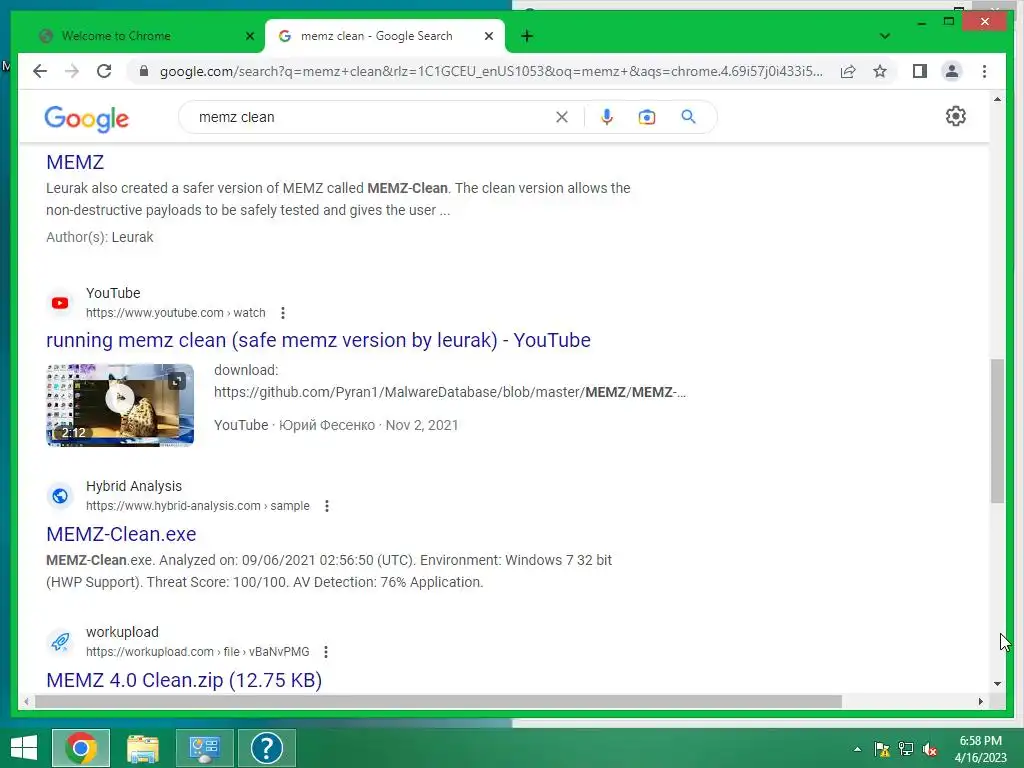Bookmark this tab with star icon
This screenshot has height=768, width=1024.
[880, 71]
